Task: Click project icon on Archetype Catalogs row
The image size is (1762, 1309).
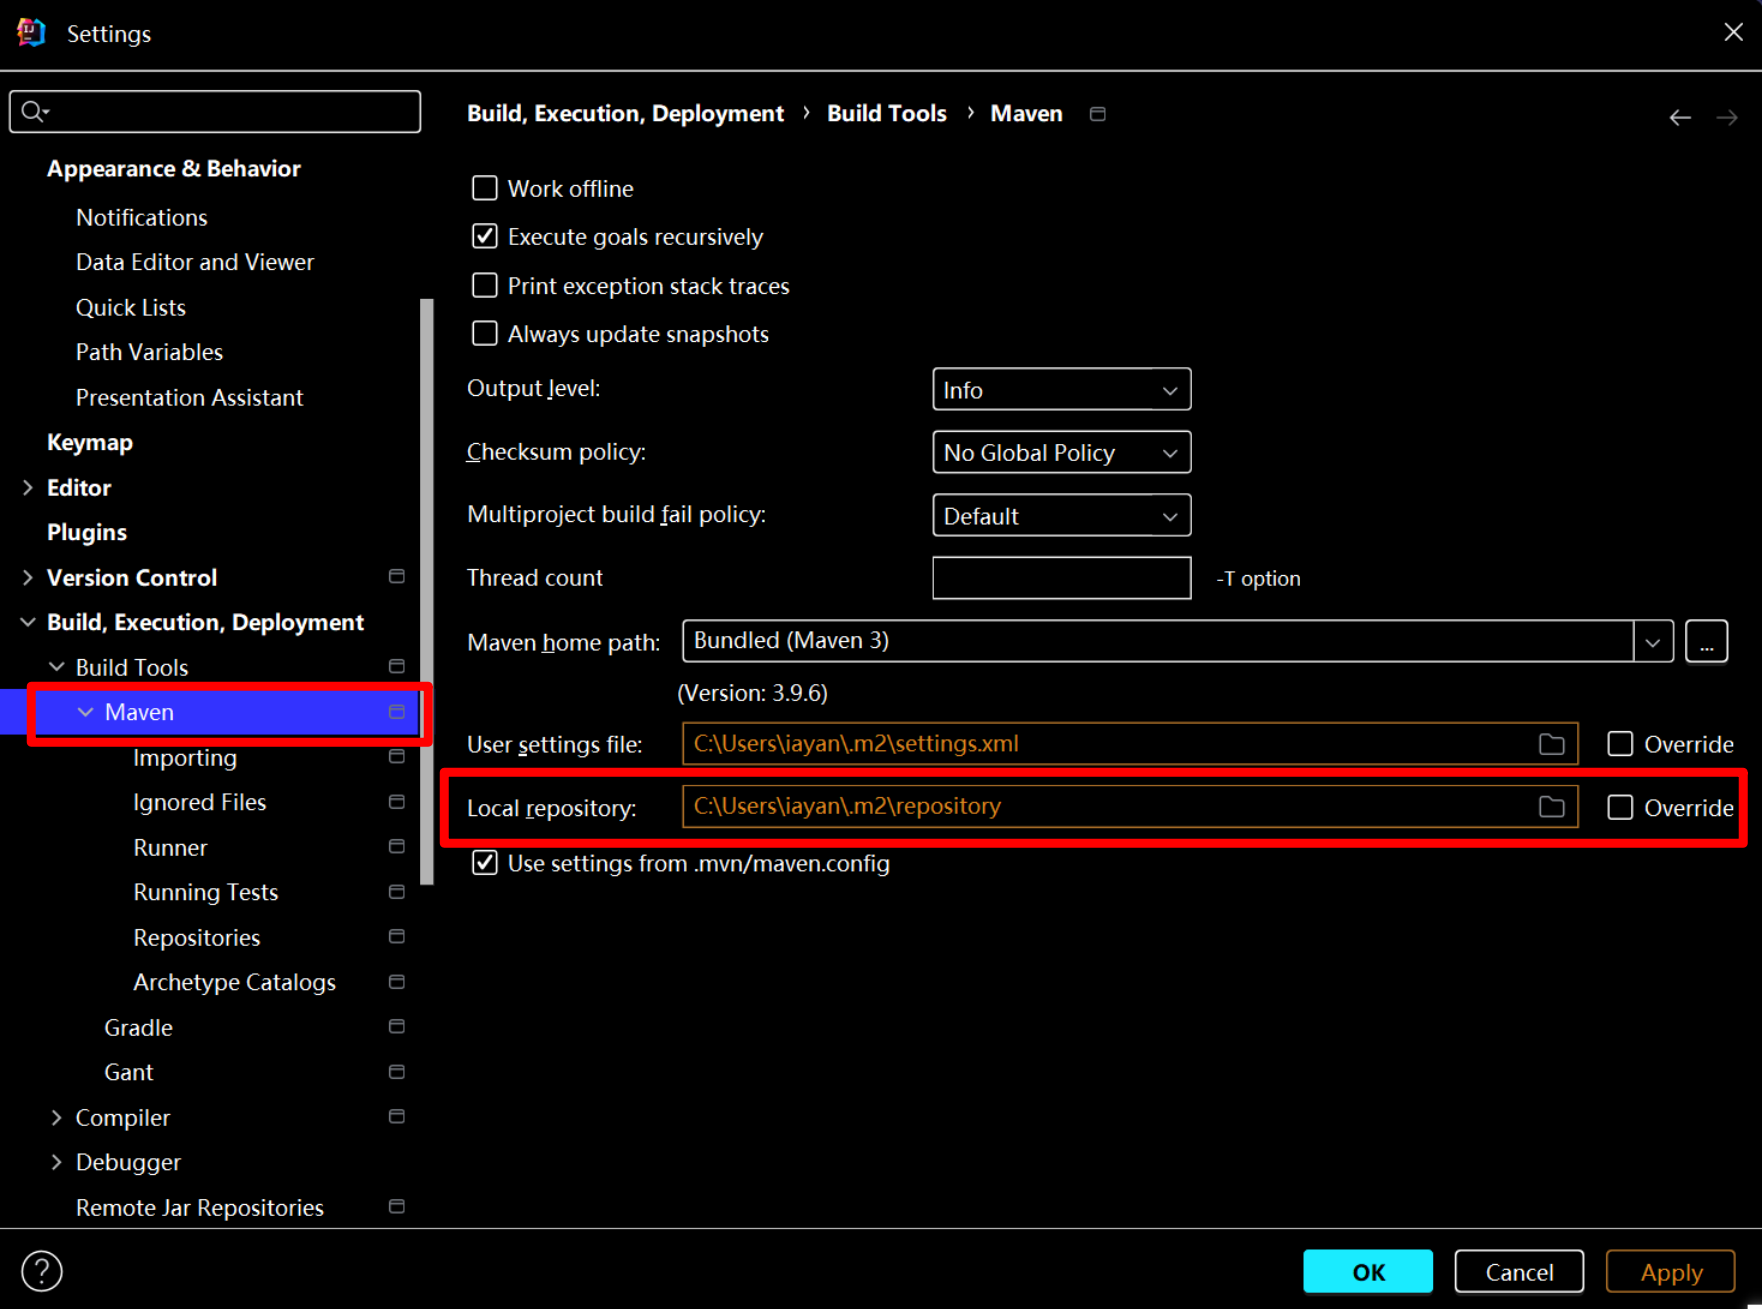Action: (396, 982)
